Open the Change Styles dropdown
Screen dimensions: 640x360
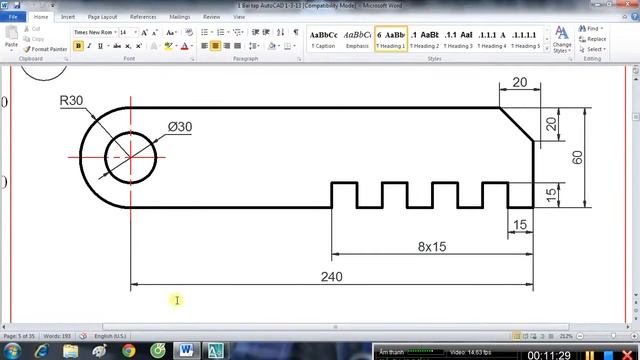point(562,40)
